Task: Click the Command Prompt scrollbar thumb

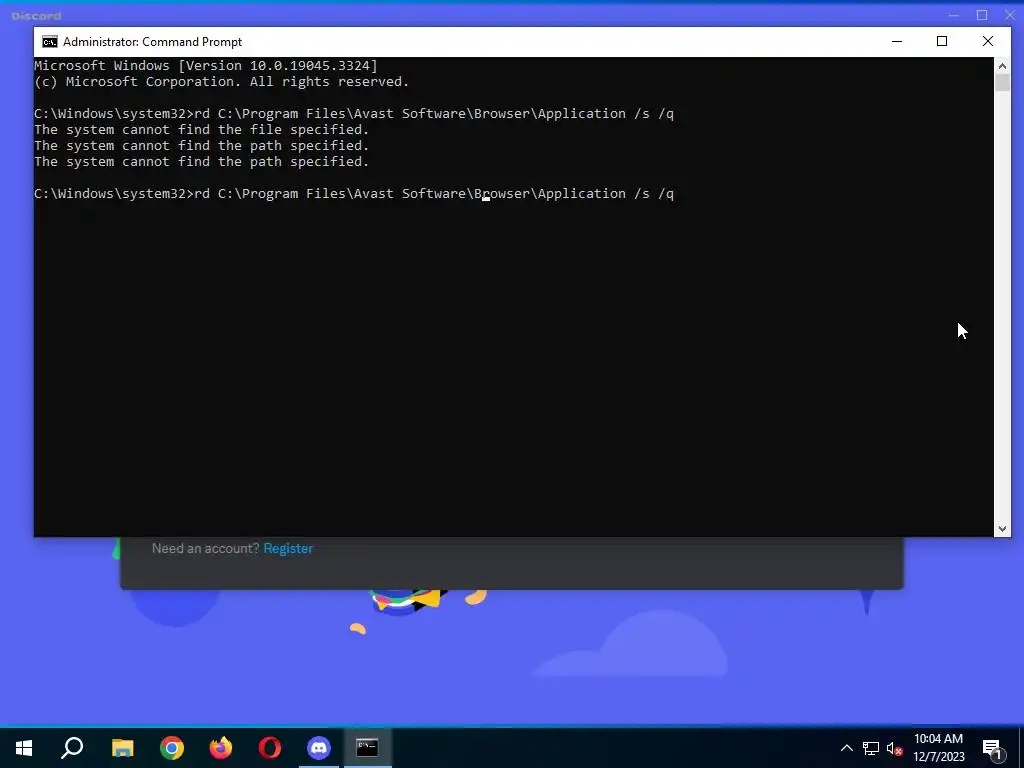Action: (1002, 83)
